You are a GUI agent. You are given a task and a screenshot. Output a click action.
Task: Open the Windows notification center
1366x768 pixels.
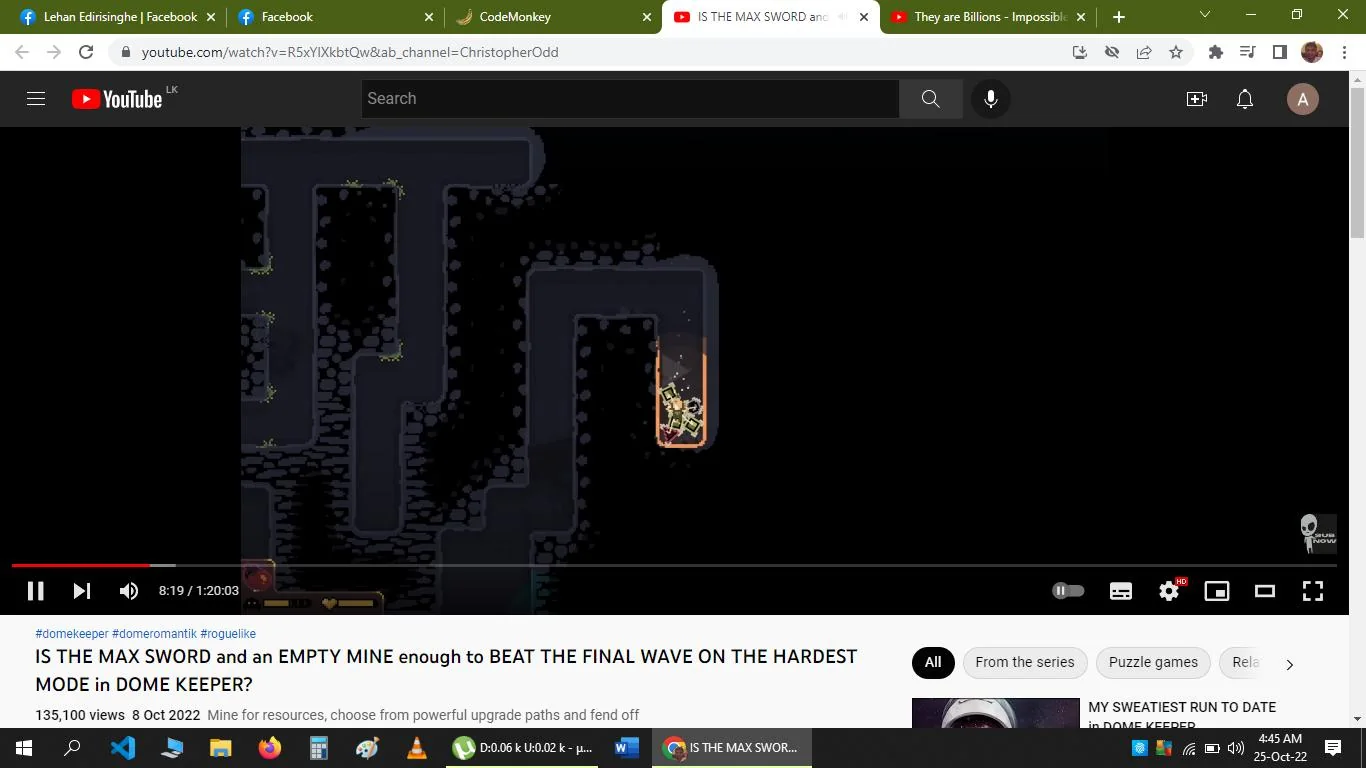(x=1333, y=748)
